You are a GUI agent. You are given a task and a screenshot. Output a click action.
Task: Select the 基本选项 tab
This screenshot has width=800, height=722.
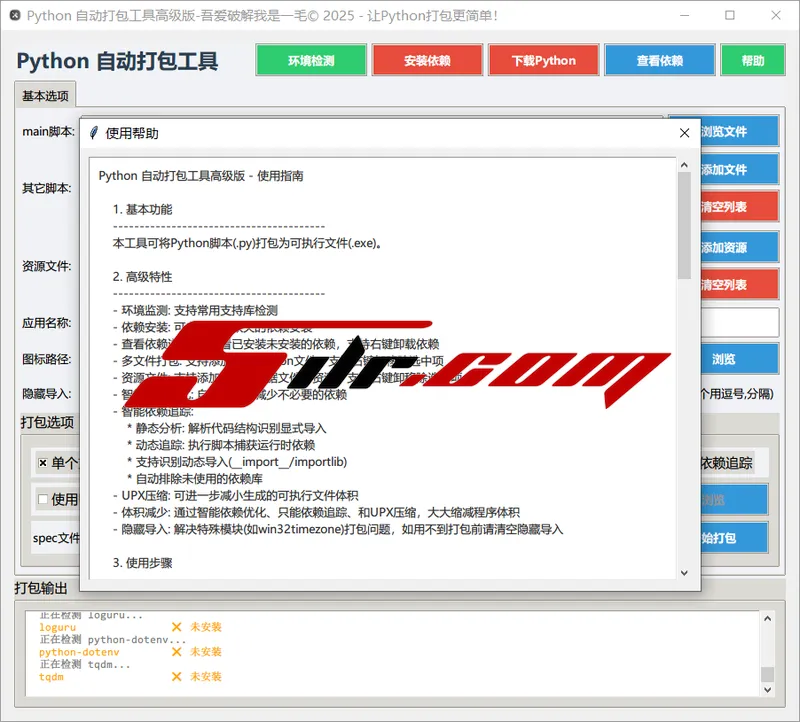(x=45, y=95)
